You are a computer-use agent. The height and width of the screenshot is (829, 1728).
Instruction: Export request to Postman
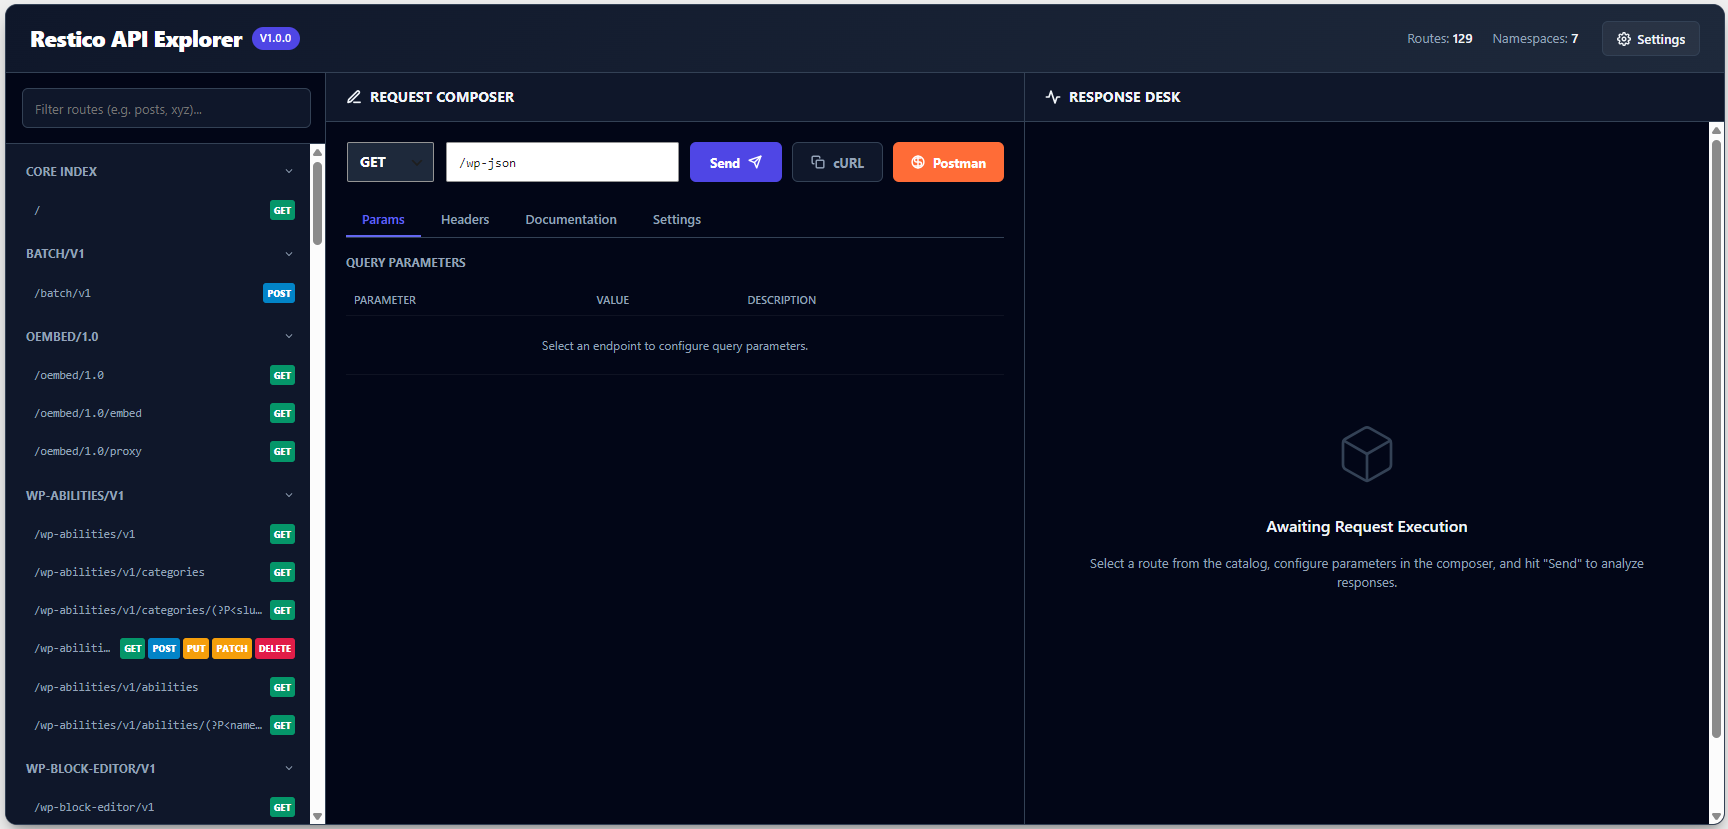coord(948,162)
